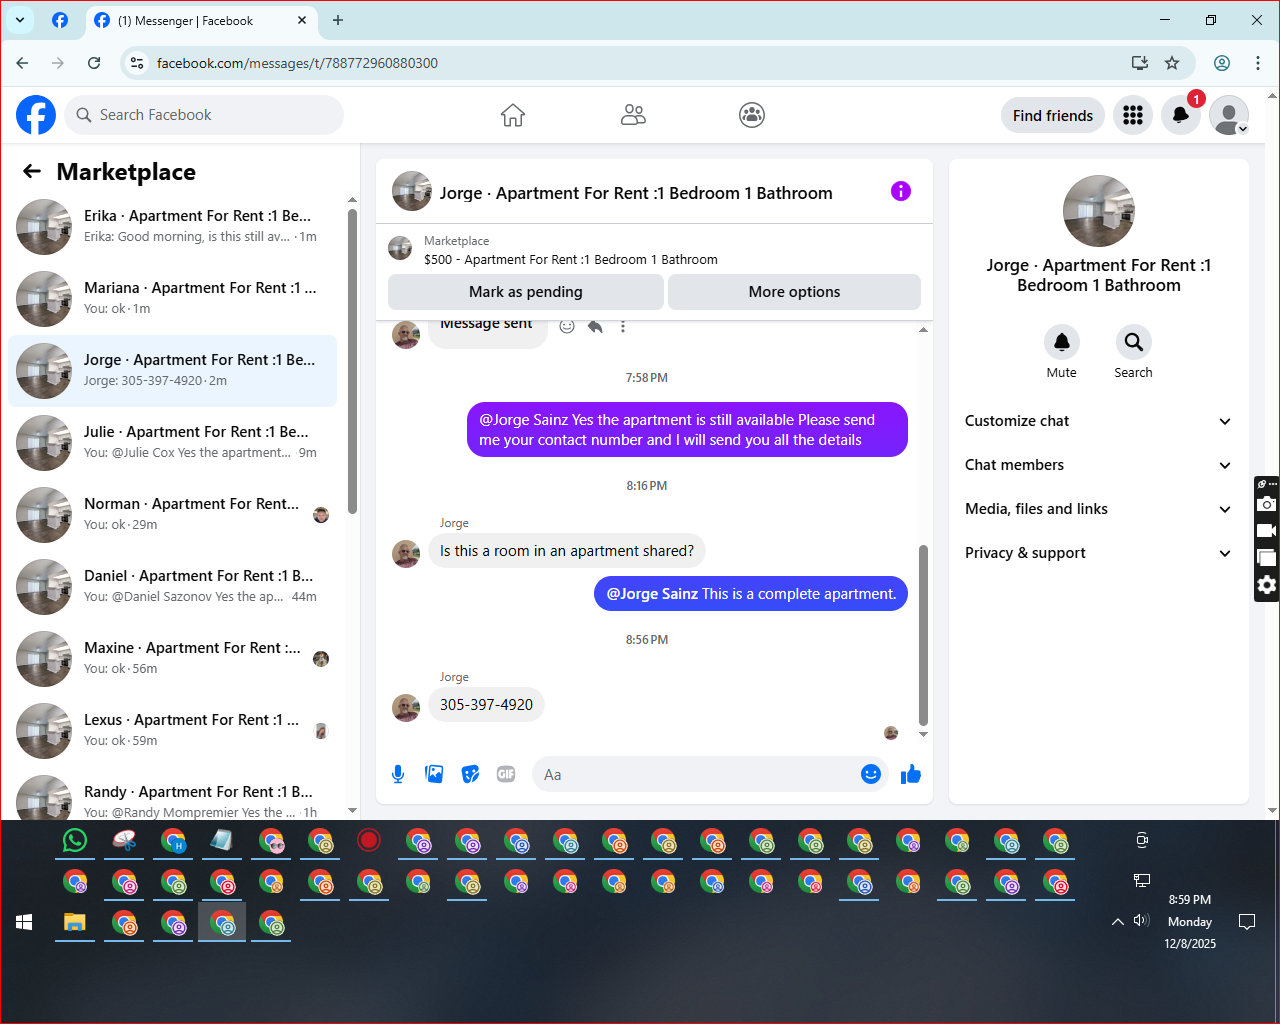Expand Media, files and links section
Screen dimensions: 1280x1024
coord(1098,509)
